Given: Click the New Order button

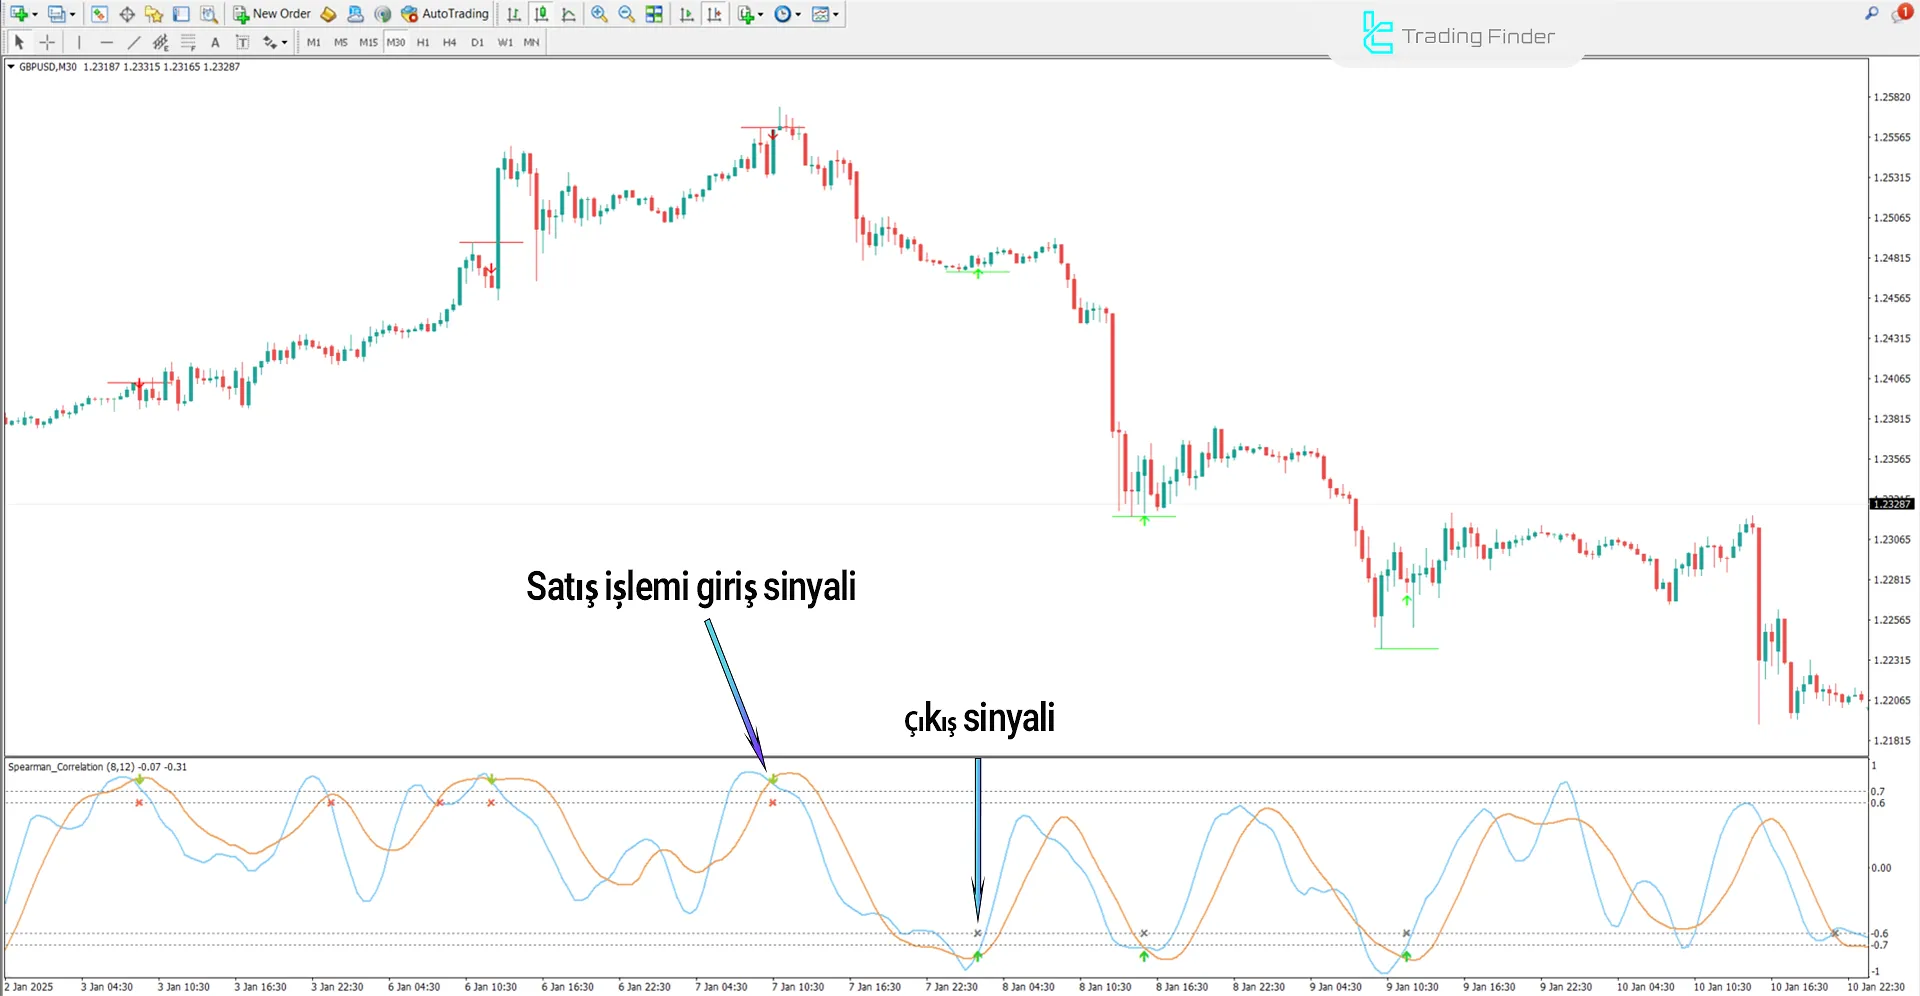Looking at the screenshot, I should tap(272, 14).
